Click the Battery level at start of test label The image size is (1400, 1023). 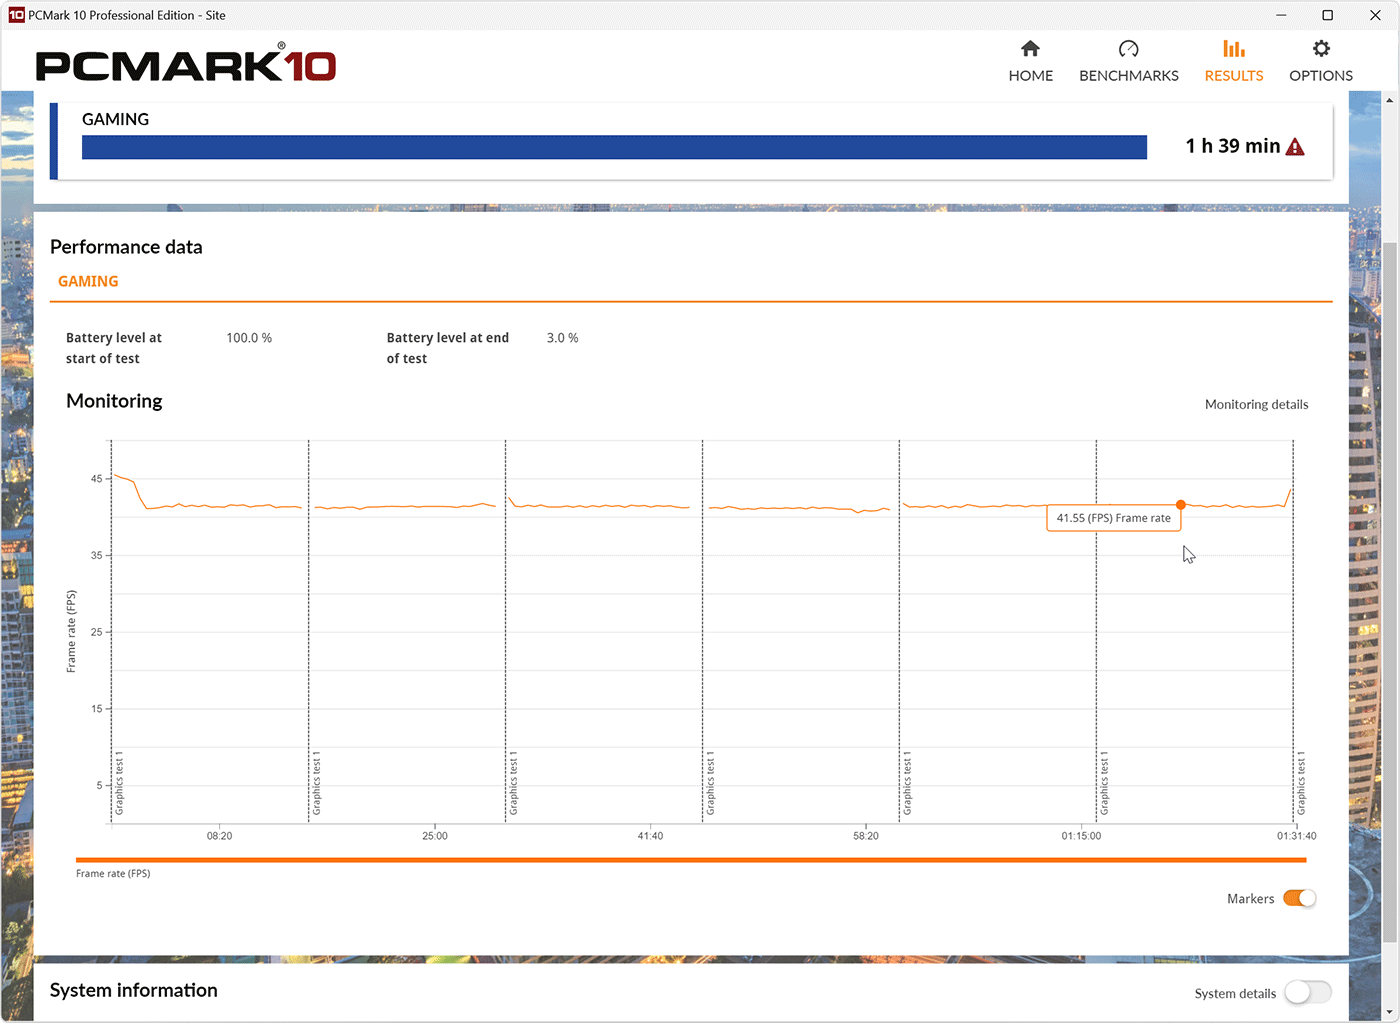(114, 348)
